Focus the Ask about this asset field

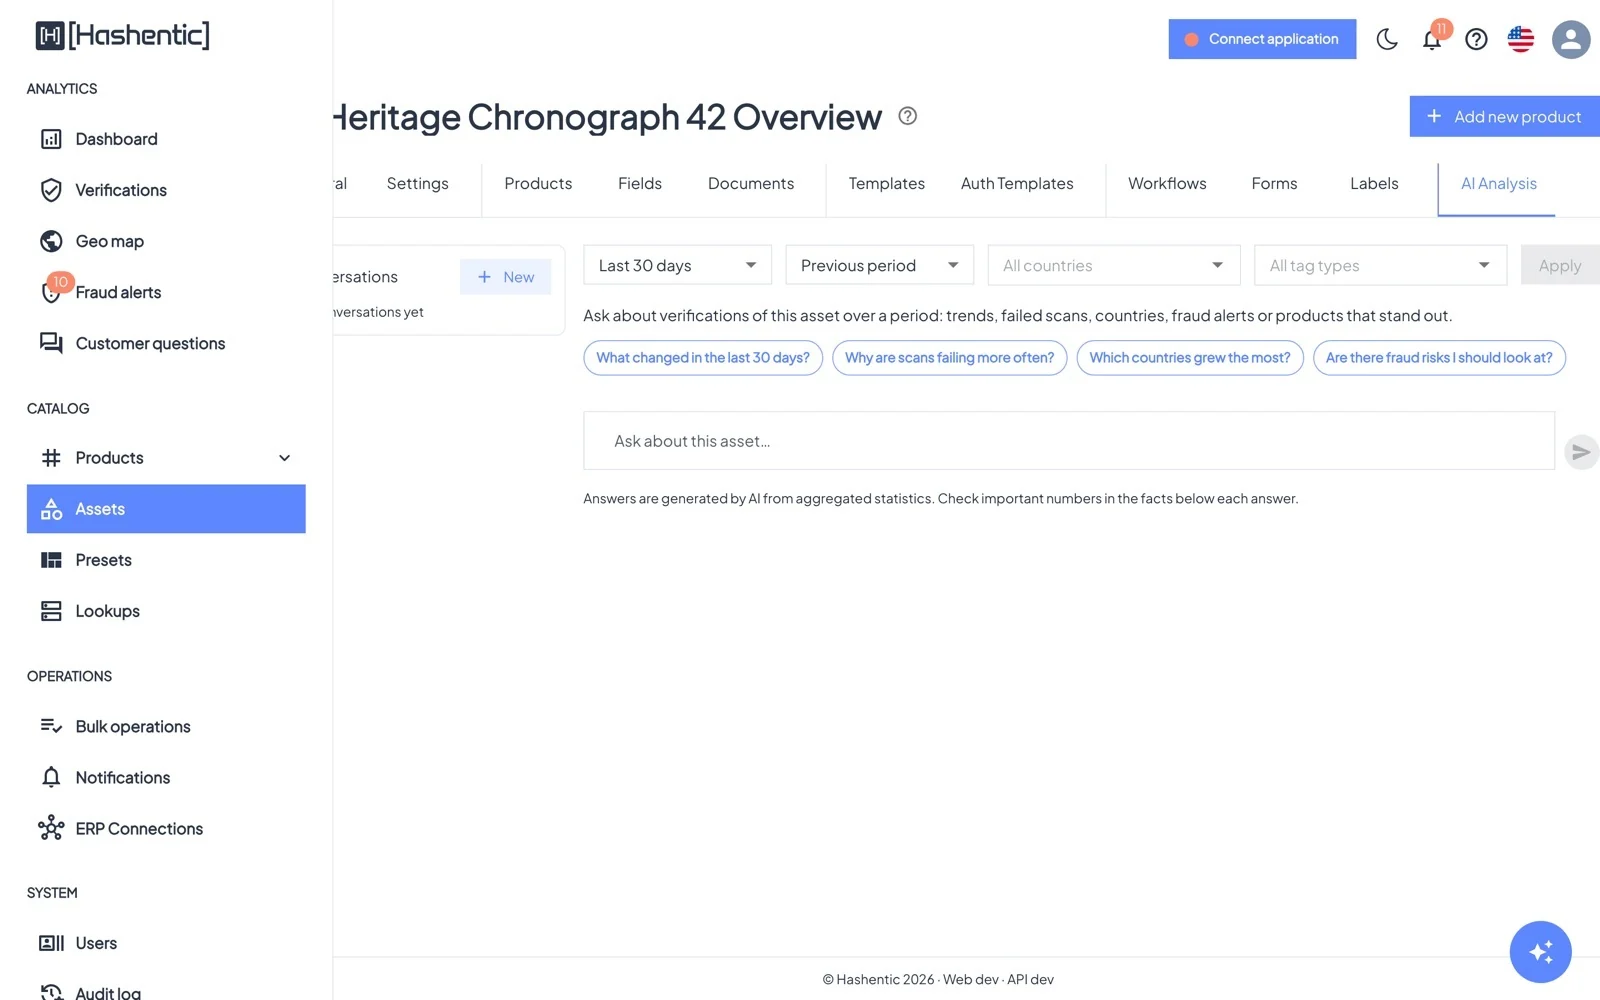[1069, 441]
